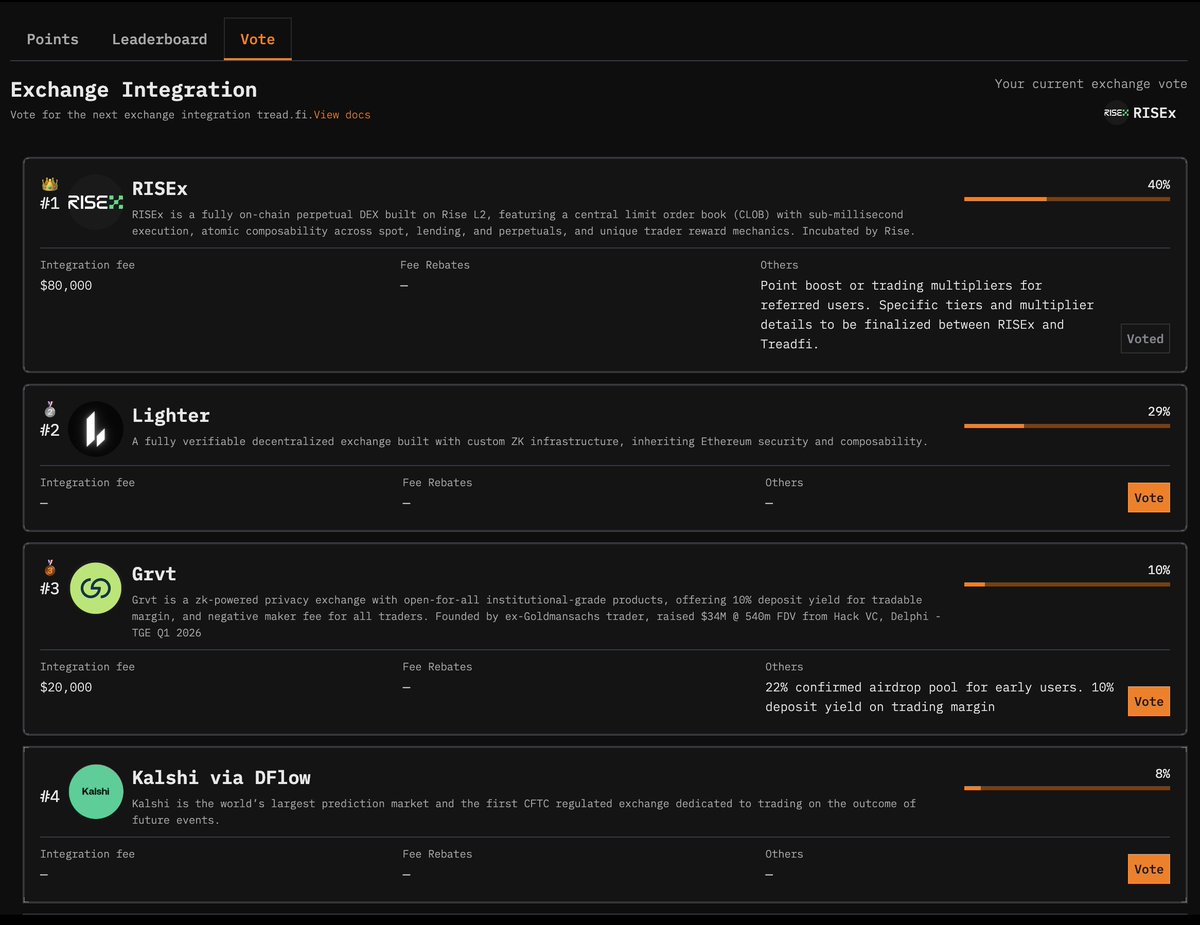Click the 29% label on Lighter card
This screenshot has height=925, width=1200.
(x=1158, y=412)
